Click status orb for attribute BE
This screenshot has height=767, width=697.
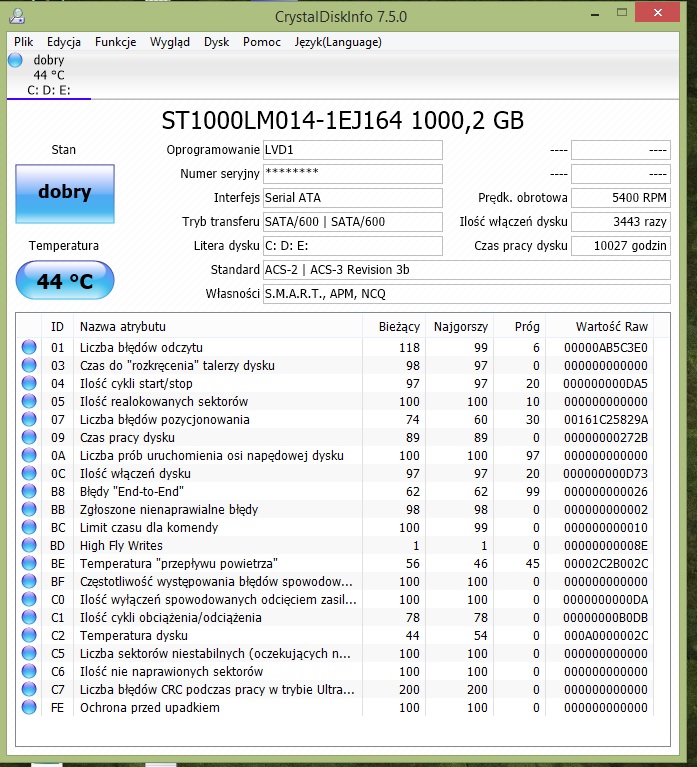tap(29, 564)
